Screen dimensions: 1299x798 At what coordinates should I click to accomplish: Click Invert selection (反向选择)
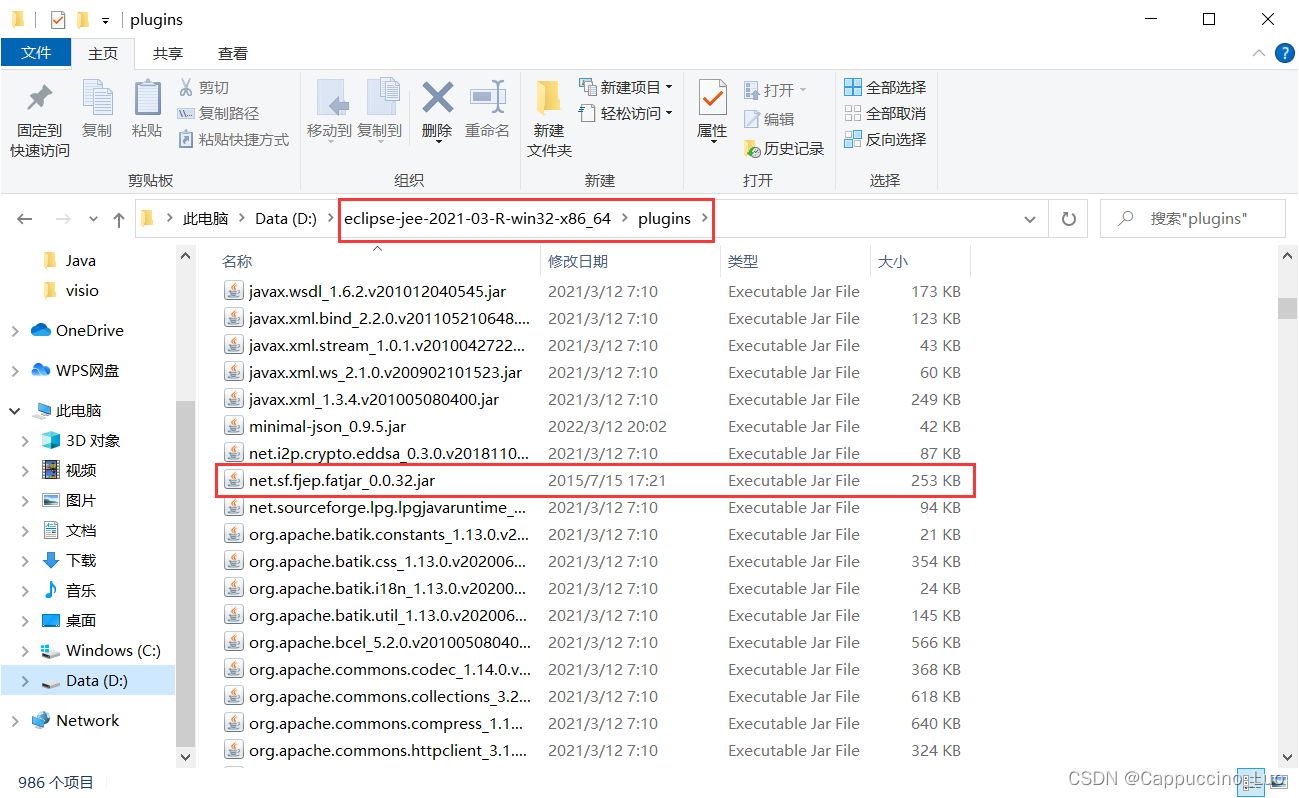(886, 140)
